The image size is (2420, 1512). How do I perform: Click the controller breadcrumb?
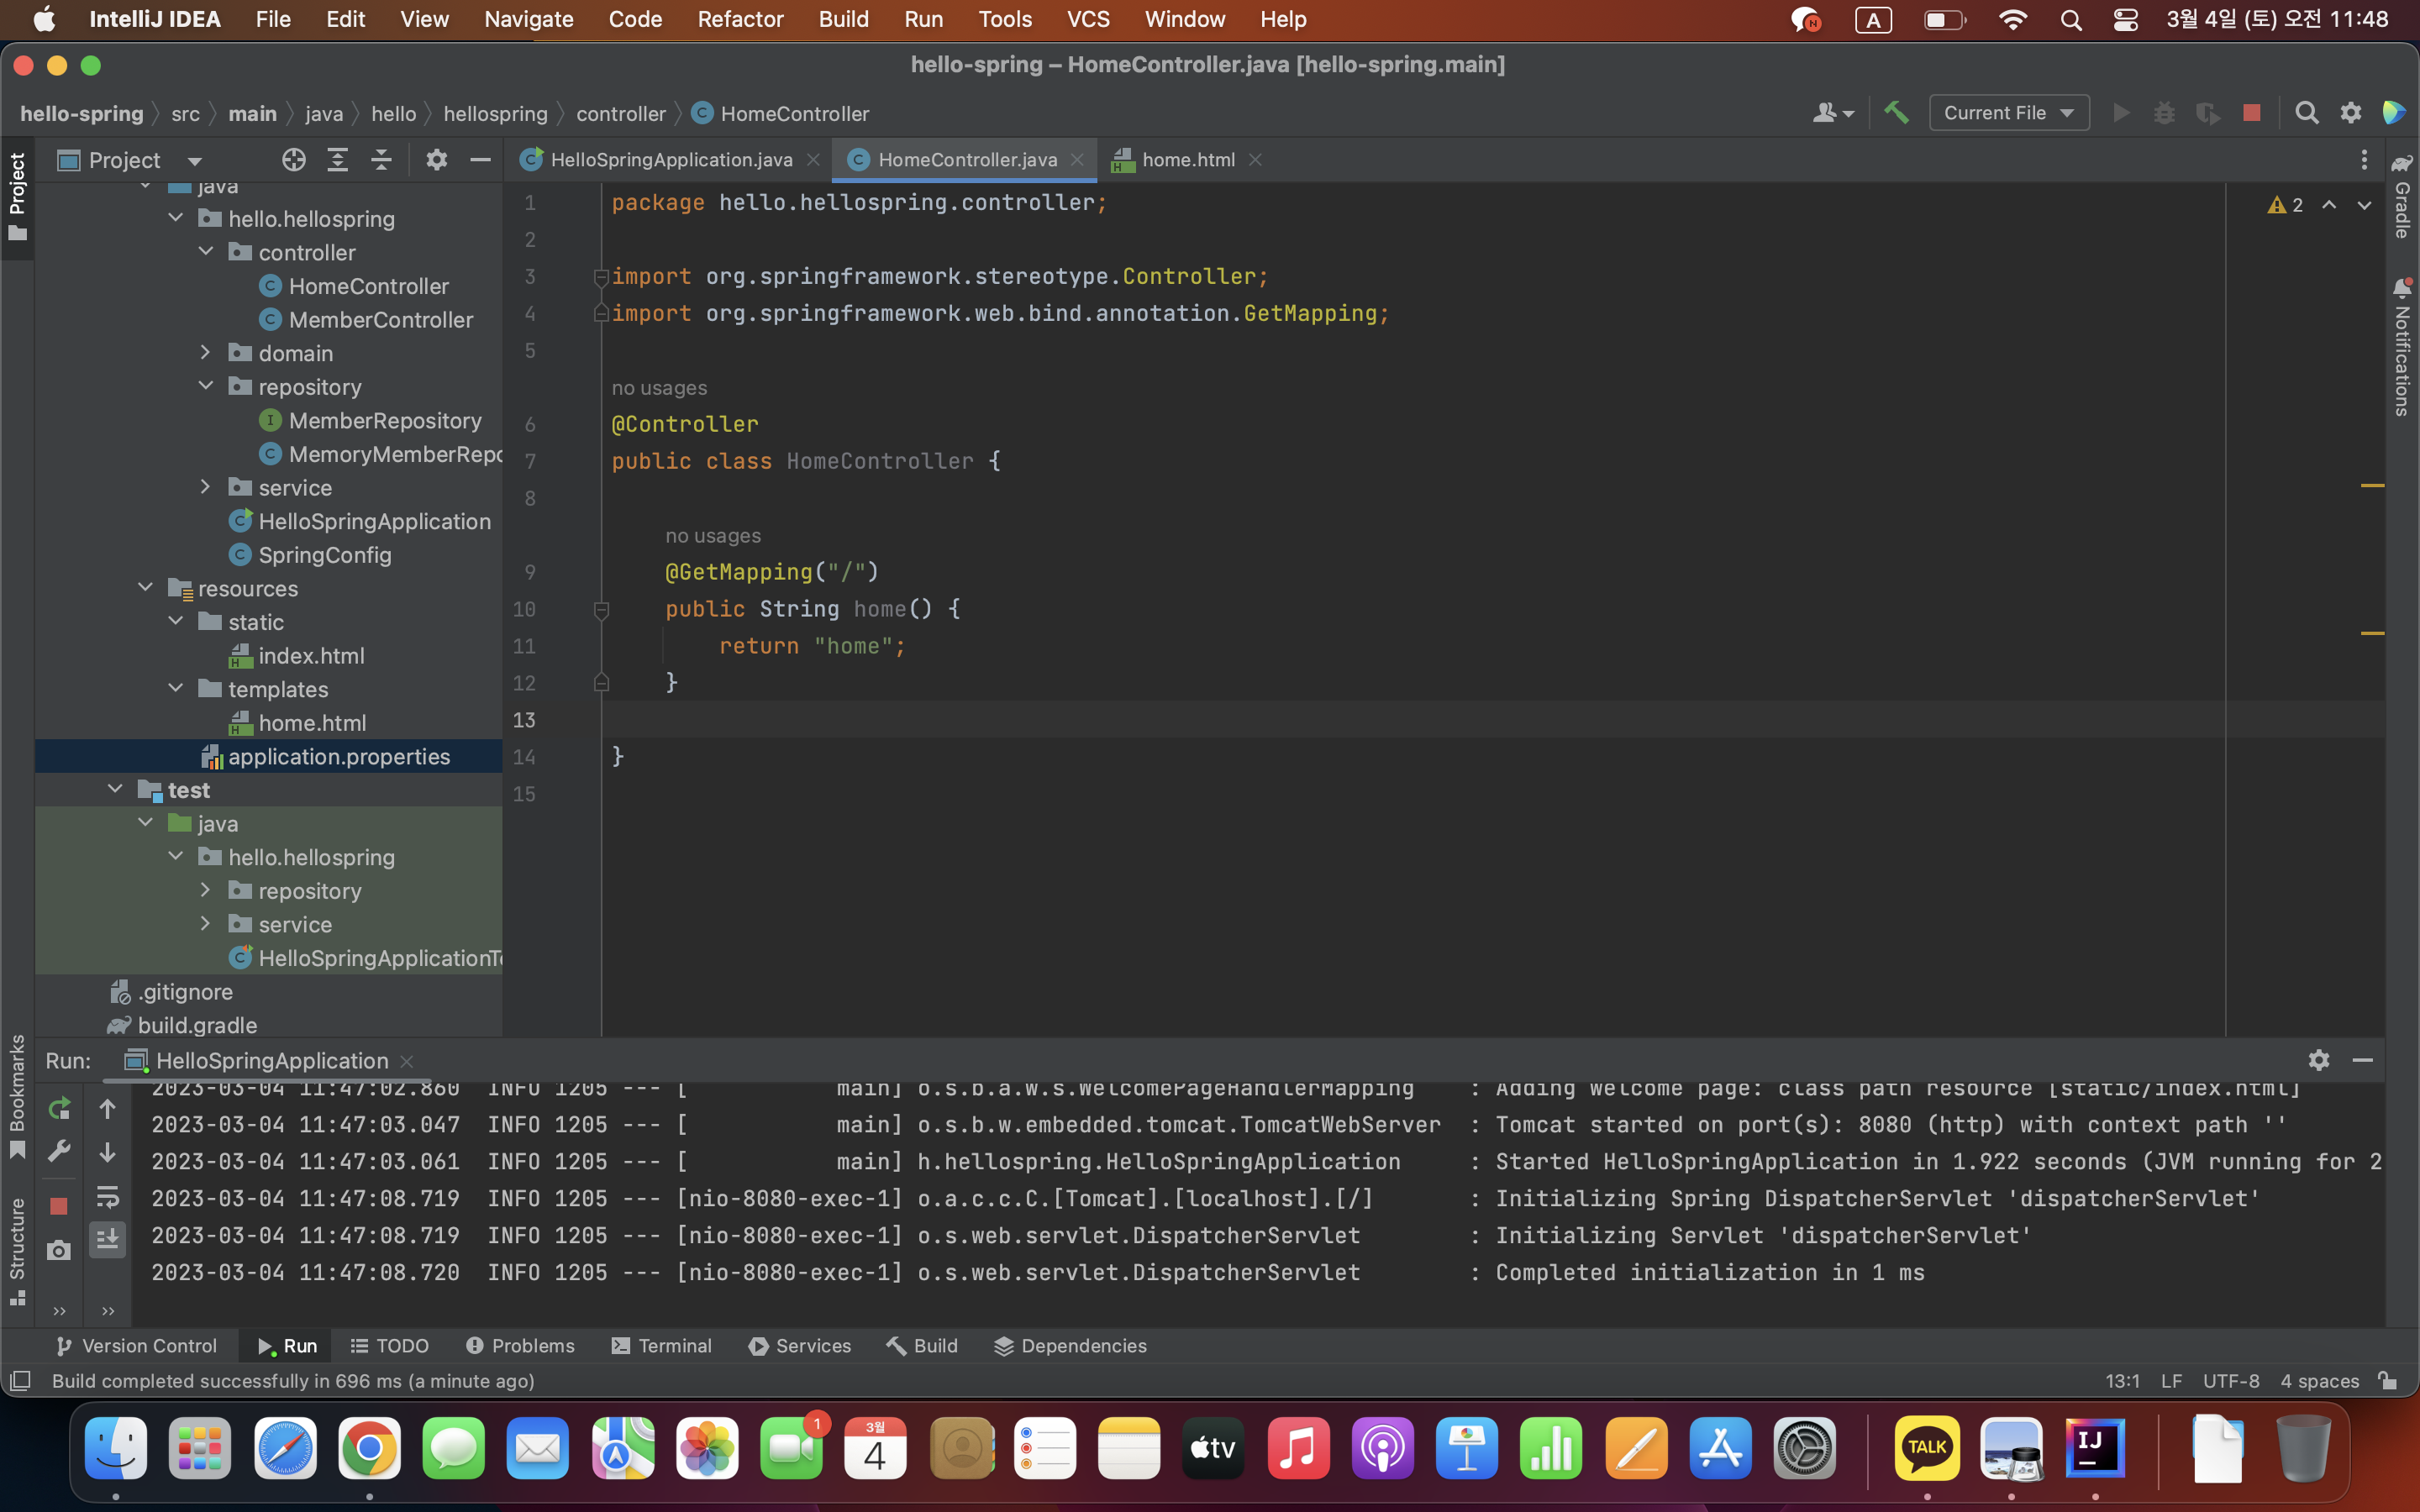pyautogui.click(x=620, y=114)
